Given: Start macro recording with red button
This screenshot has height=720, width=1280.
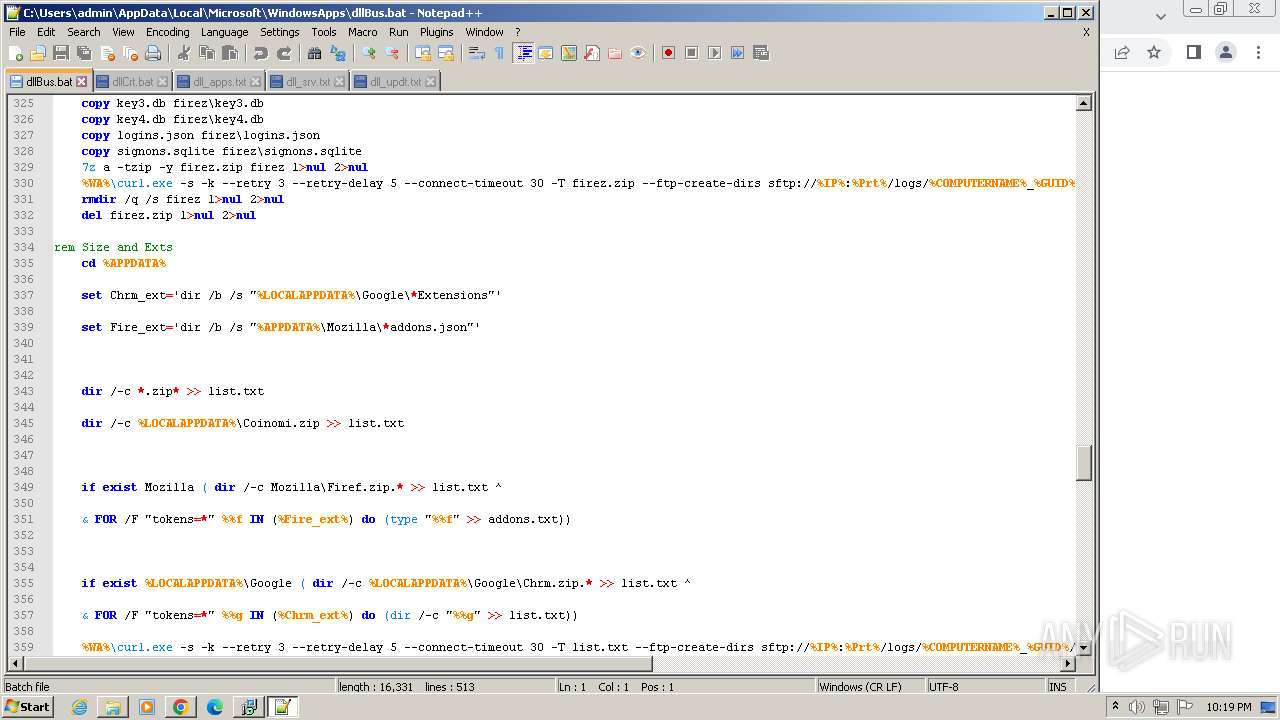Looking at the screenshot, I should [x=668, y=53].
